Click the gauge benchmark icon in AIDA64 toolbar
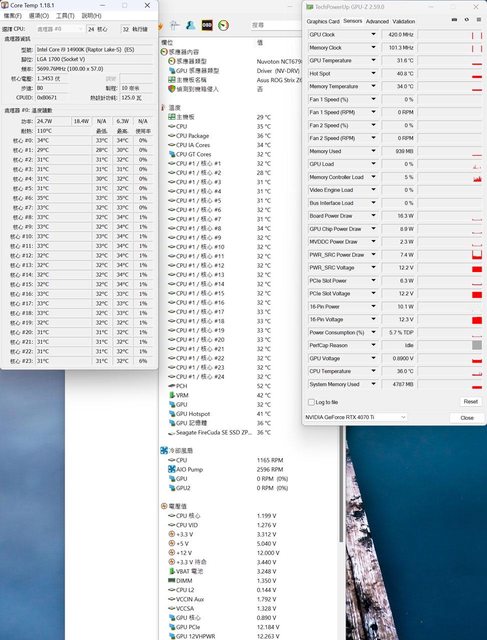Viewport: 487px width, 640px height. pyautogui.click(x=223, y=25)
